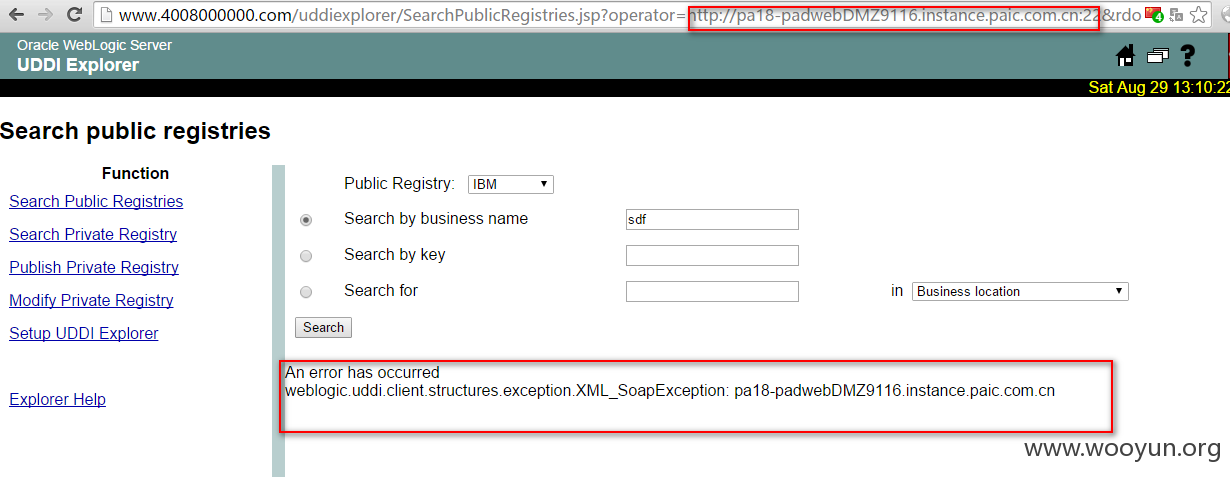The width and height of the screenshot is (1230, 477).
Task: Open the Search Private Registry link
Action: pyautogui.click(x=93, y=234)
